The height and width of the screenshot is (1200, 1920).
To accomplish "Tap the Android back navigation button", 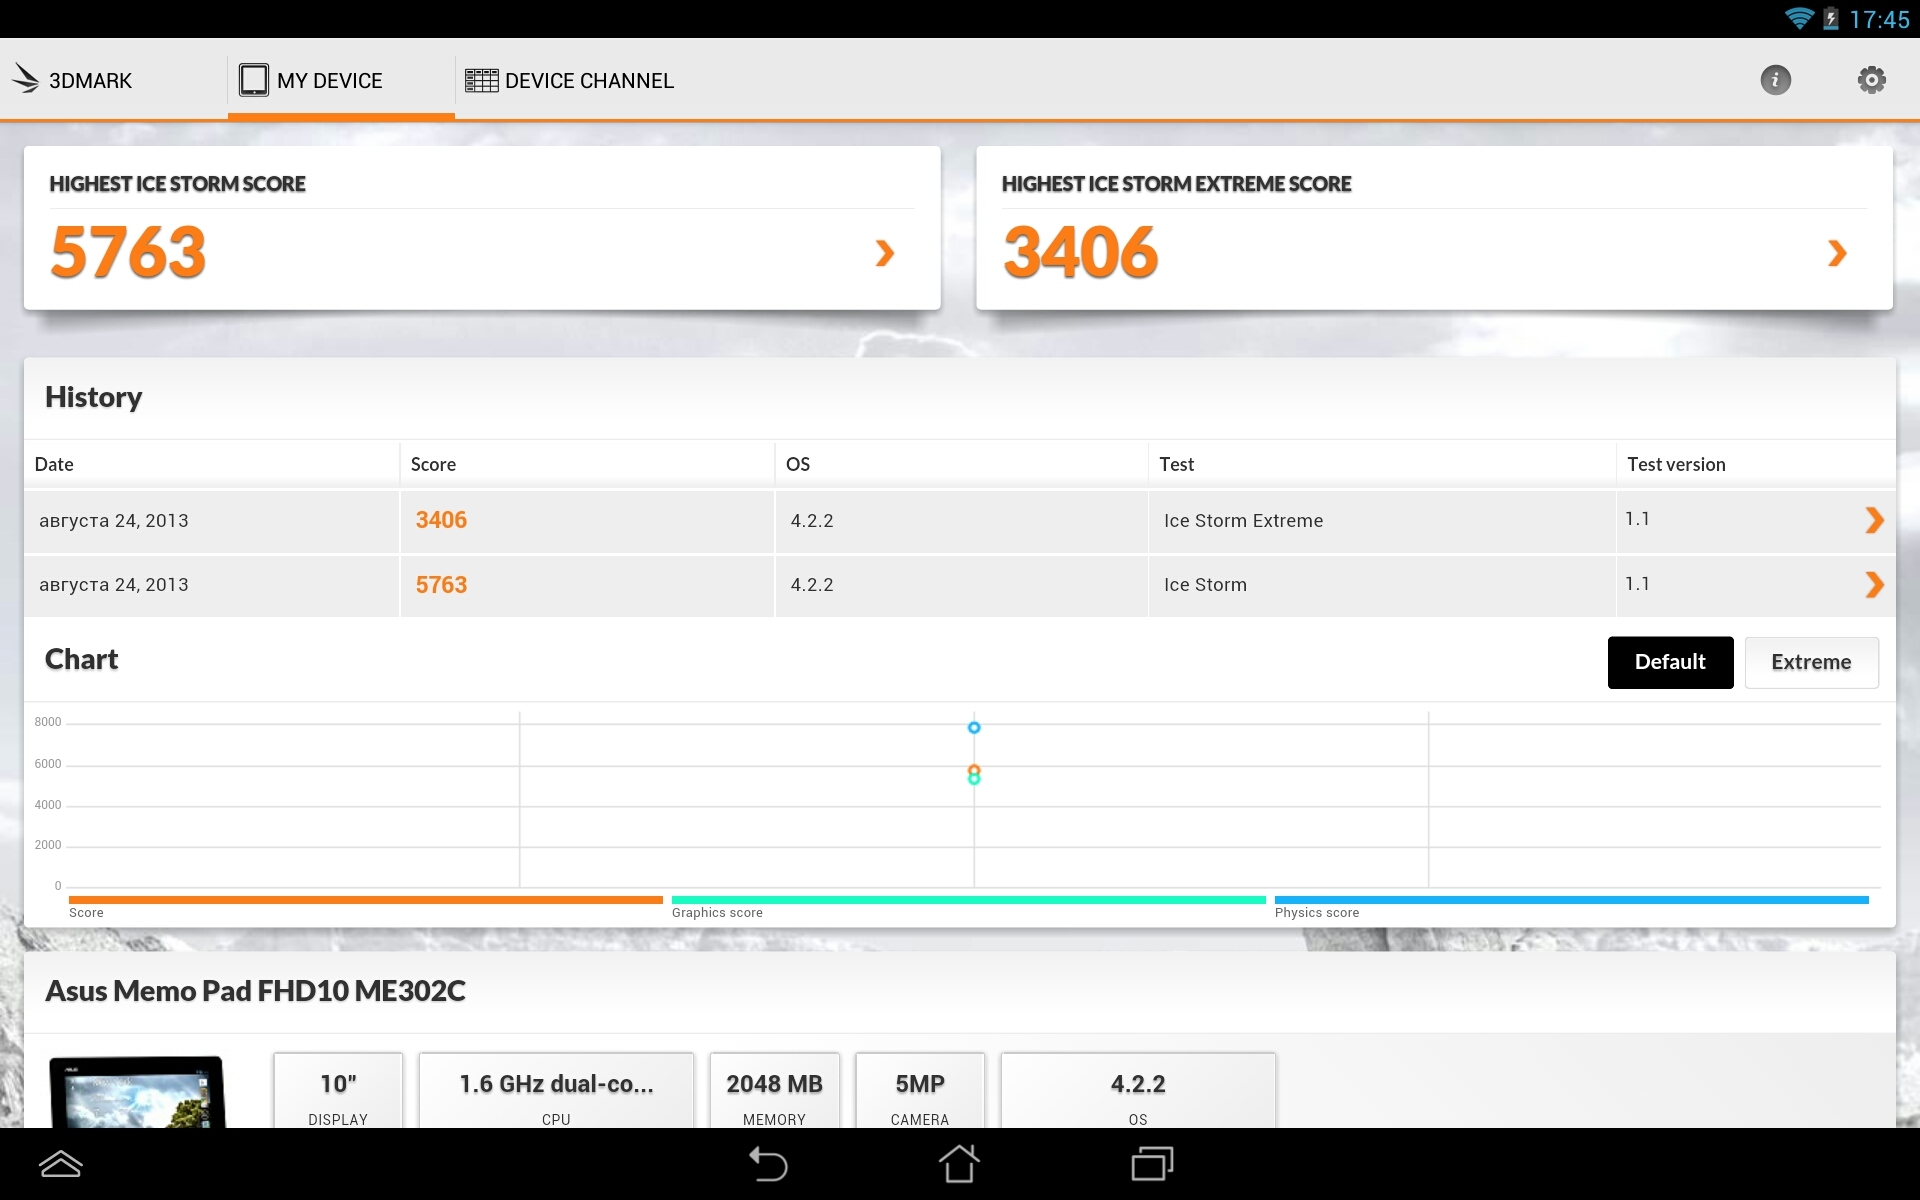I will coord(768,1164).
